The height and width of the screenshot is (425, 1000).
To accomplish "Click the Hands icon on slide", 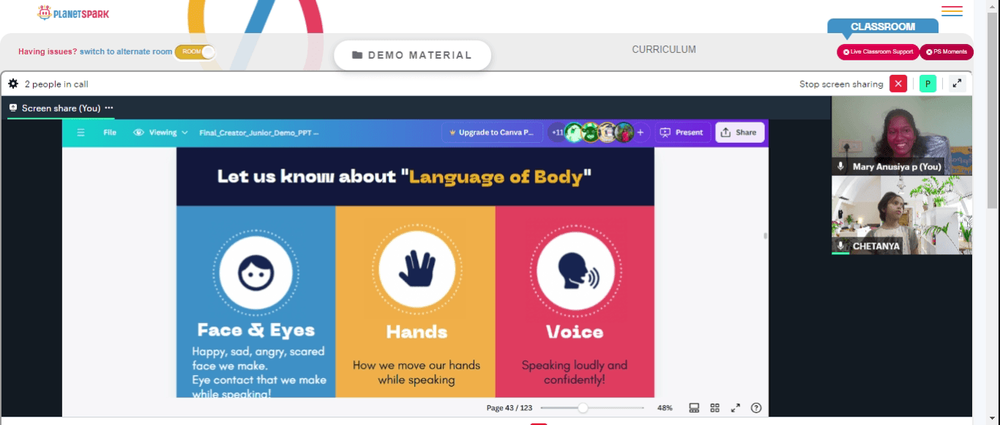I will (416, 269).
